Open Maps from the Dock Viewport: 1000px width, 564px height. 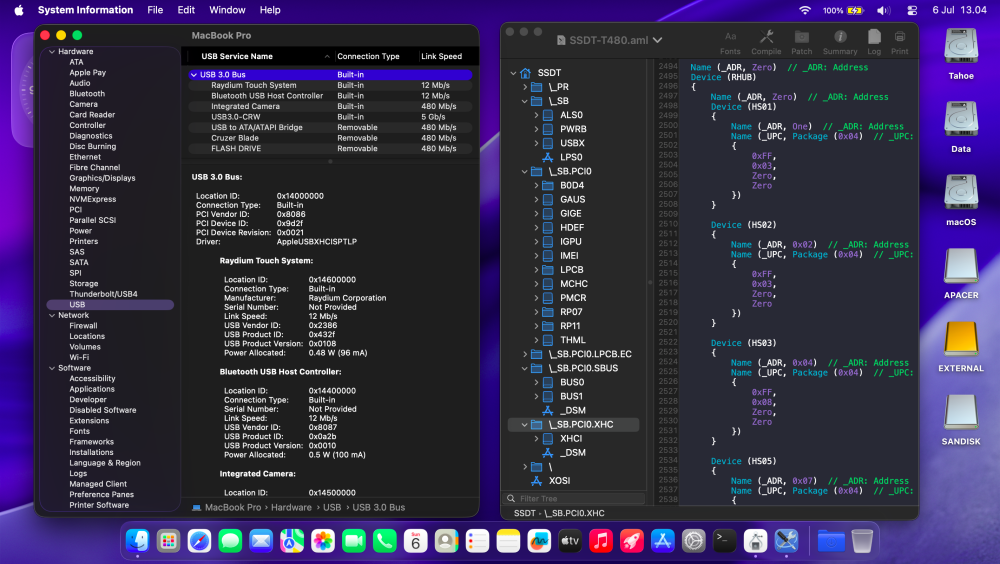click(292, 541)
